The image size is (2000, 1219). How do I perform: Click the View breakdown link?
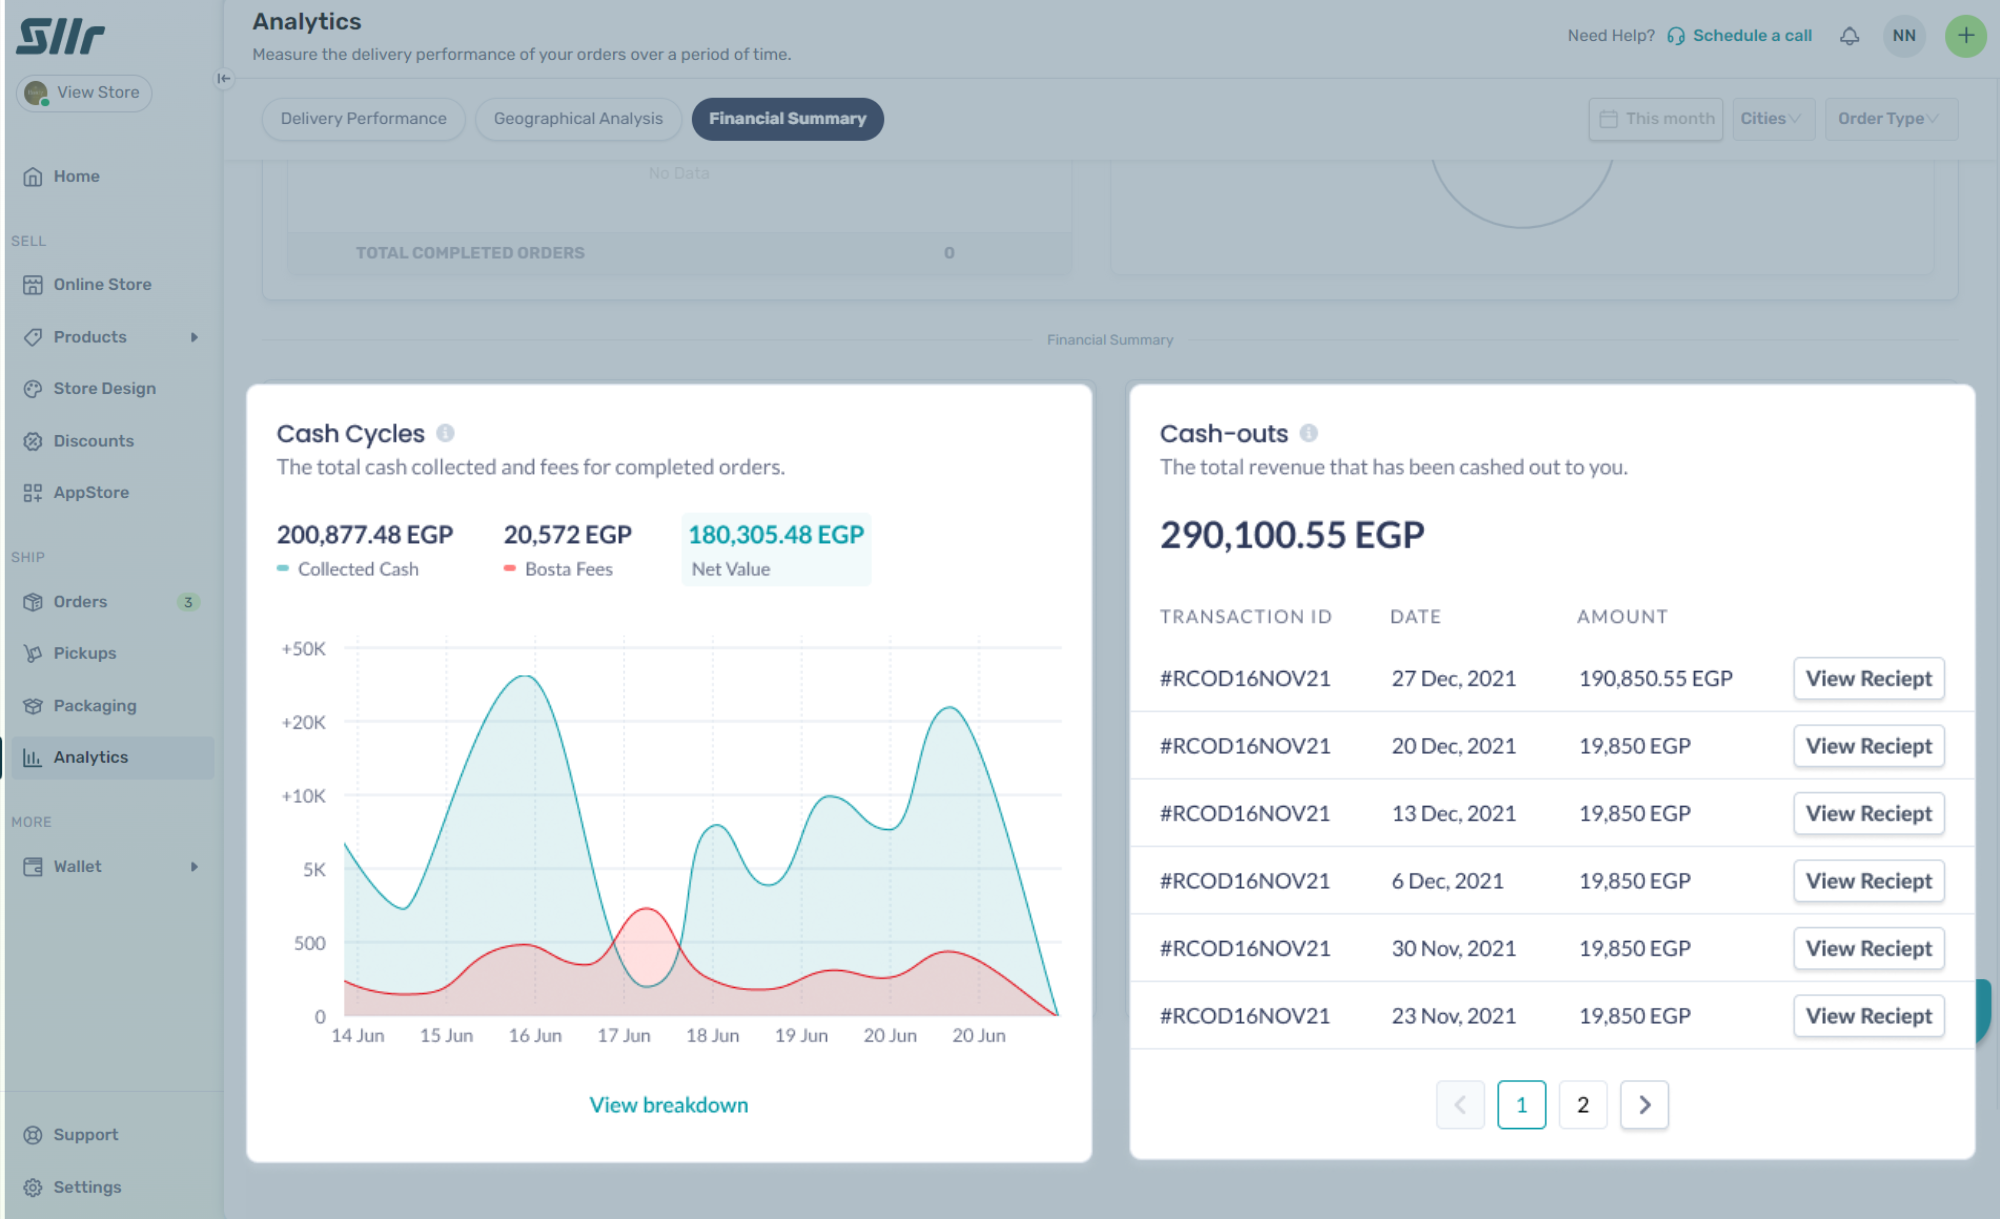pyautogui.click(x=668, y=1105)
